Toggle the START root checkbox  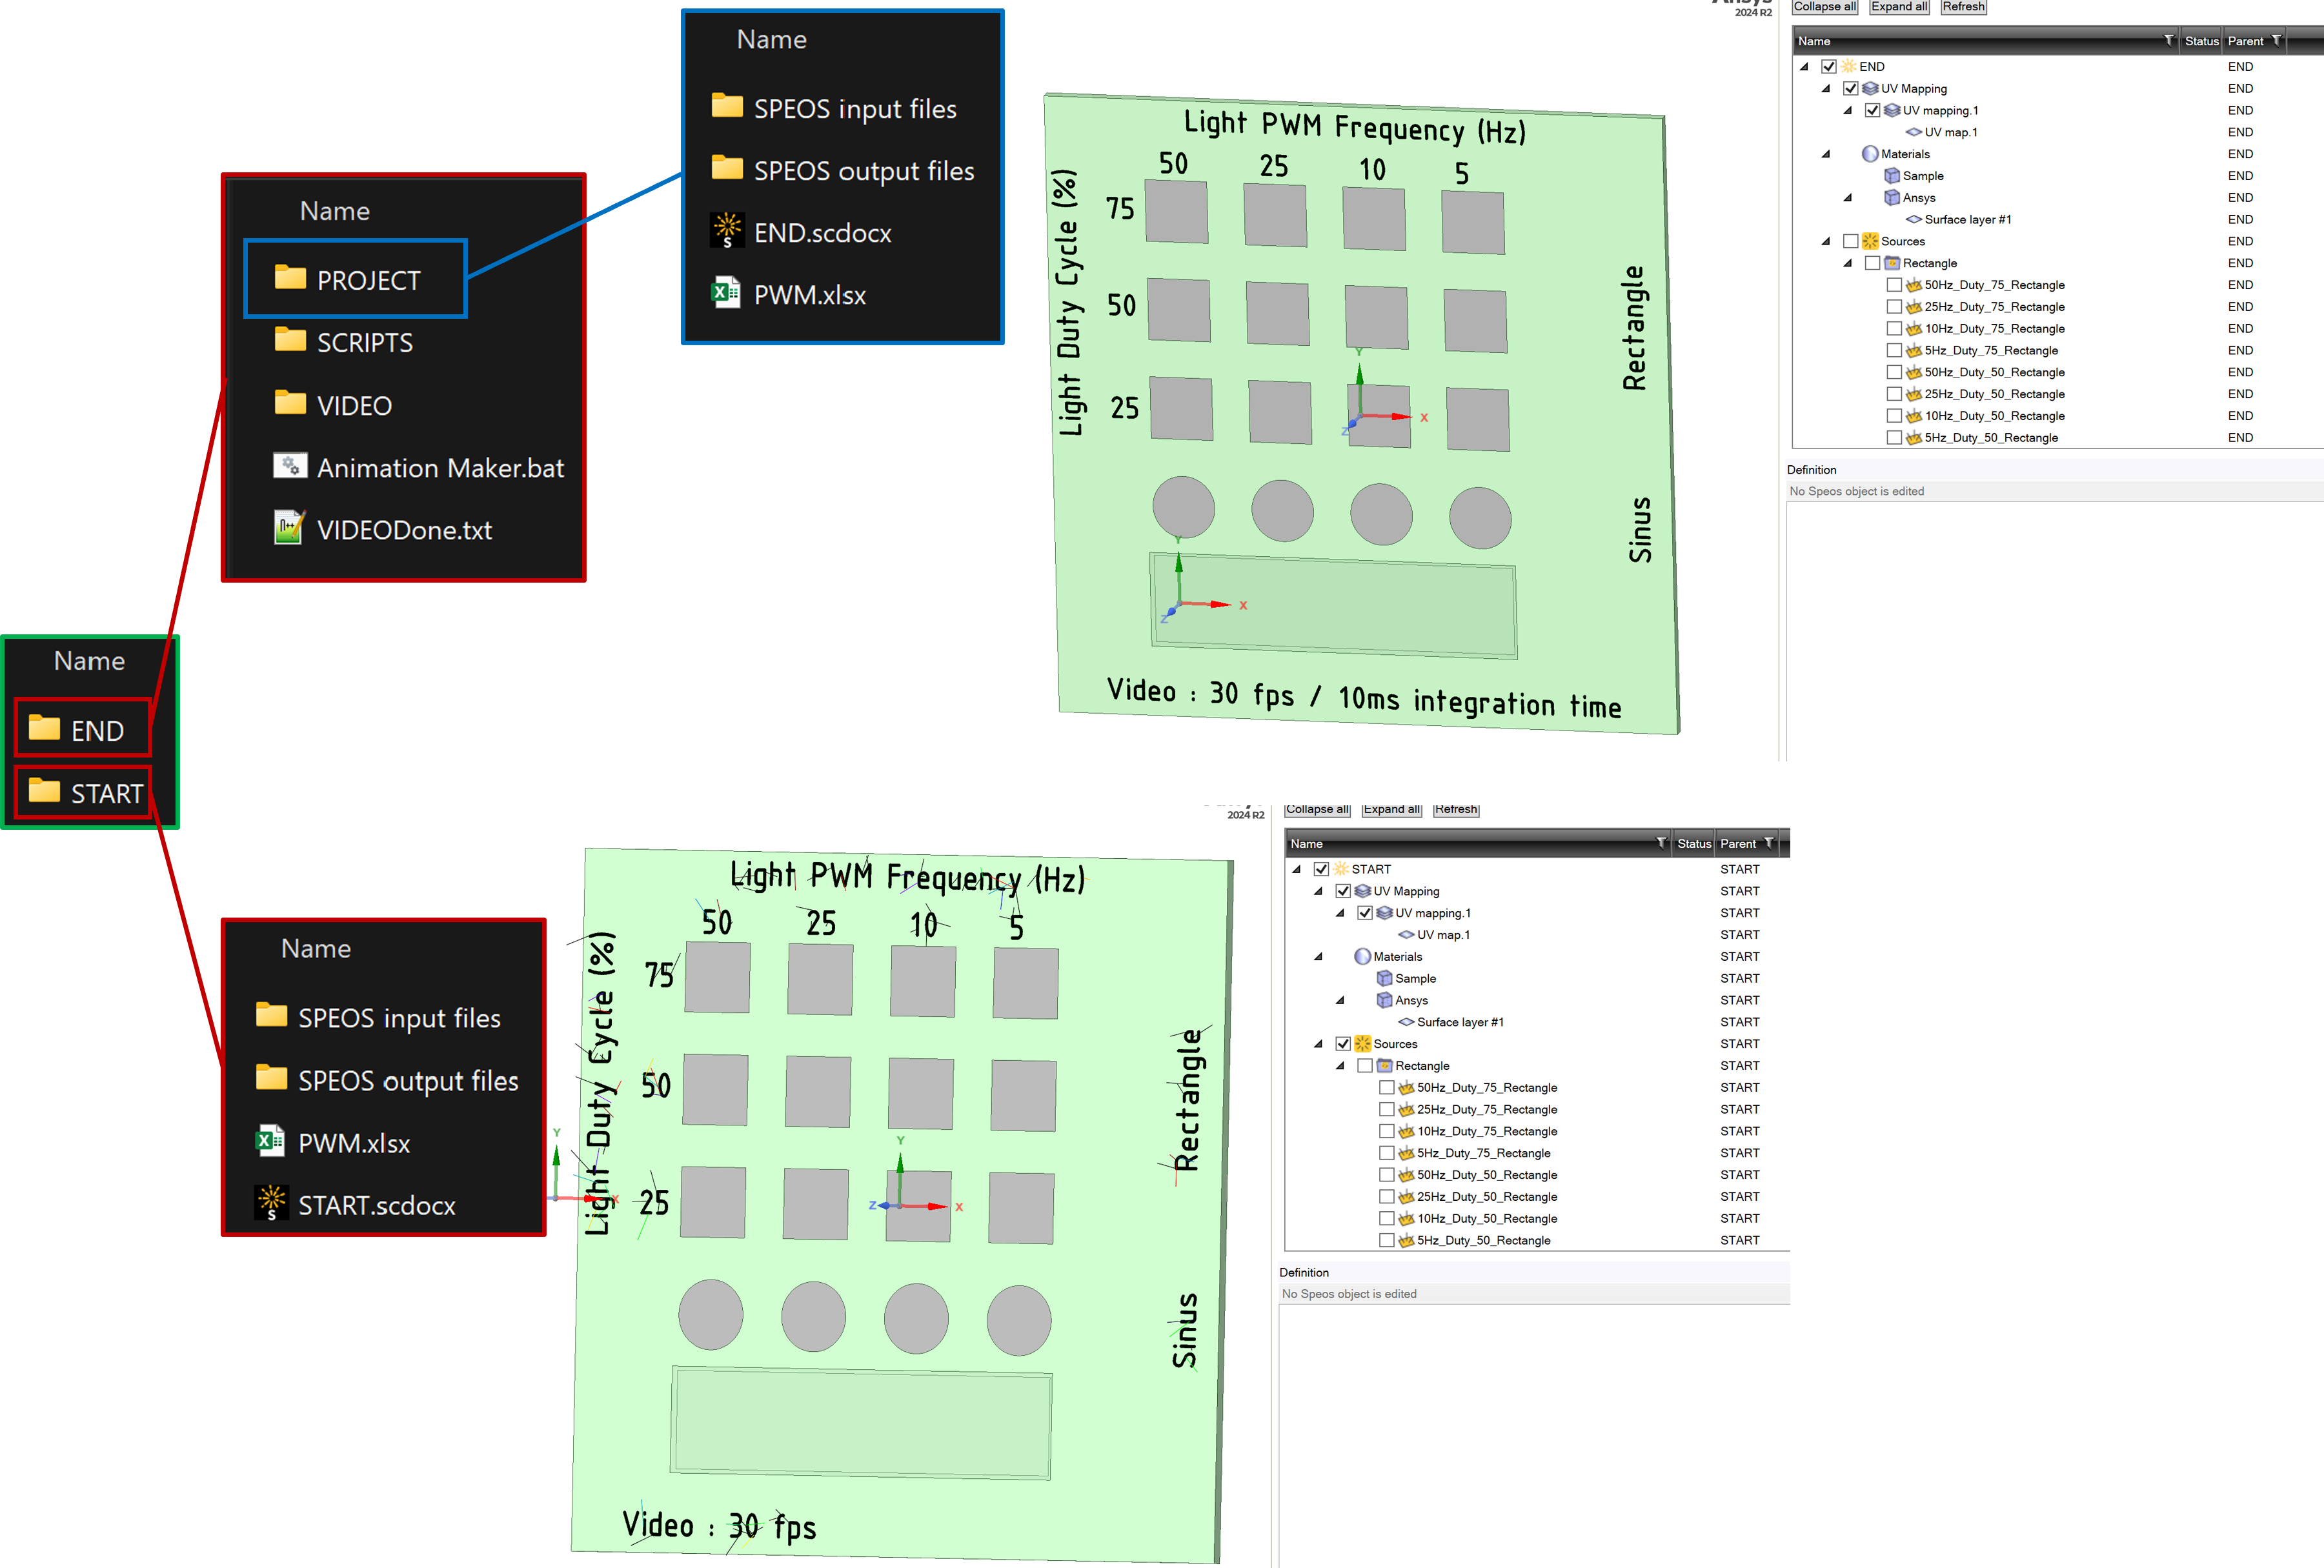(x=1321, y=869)
